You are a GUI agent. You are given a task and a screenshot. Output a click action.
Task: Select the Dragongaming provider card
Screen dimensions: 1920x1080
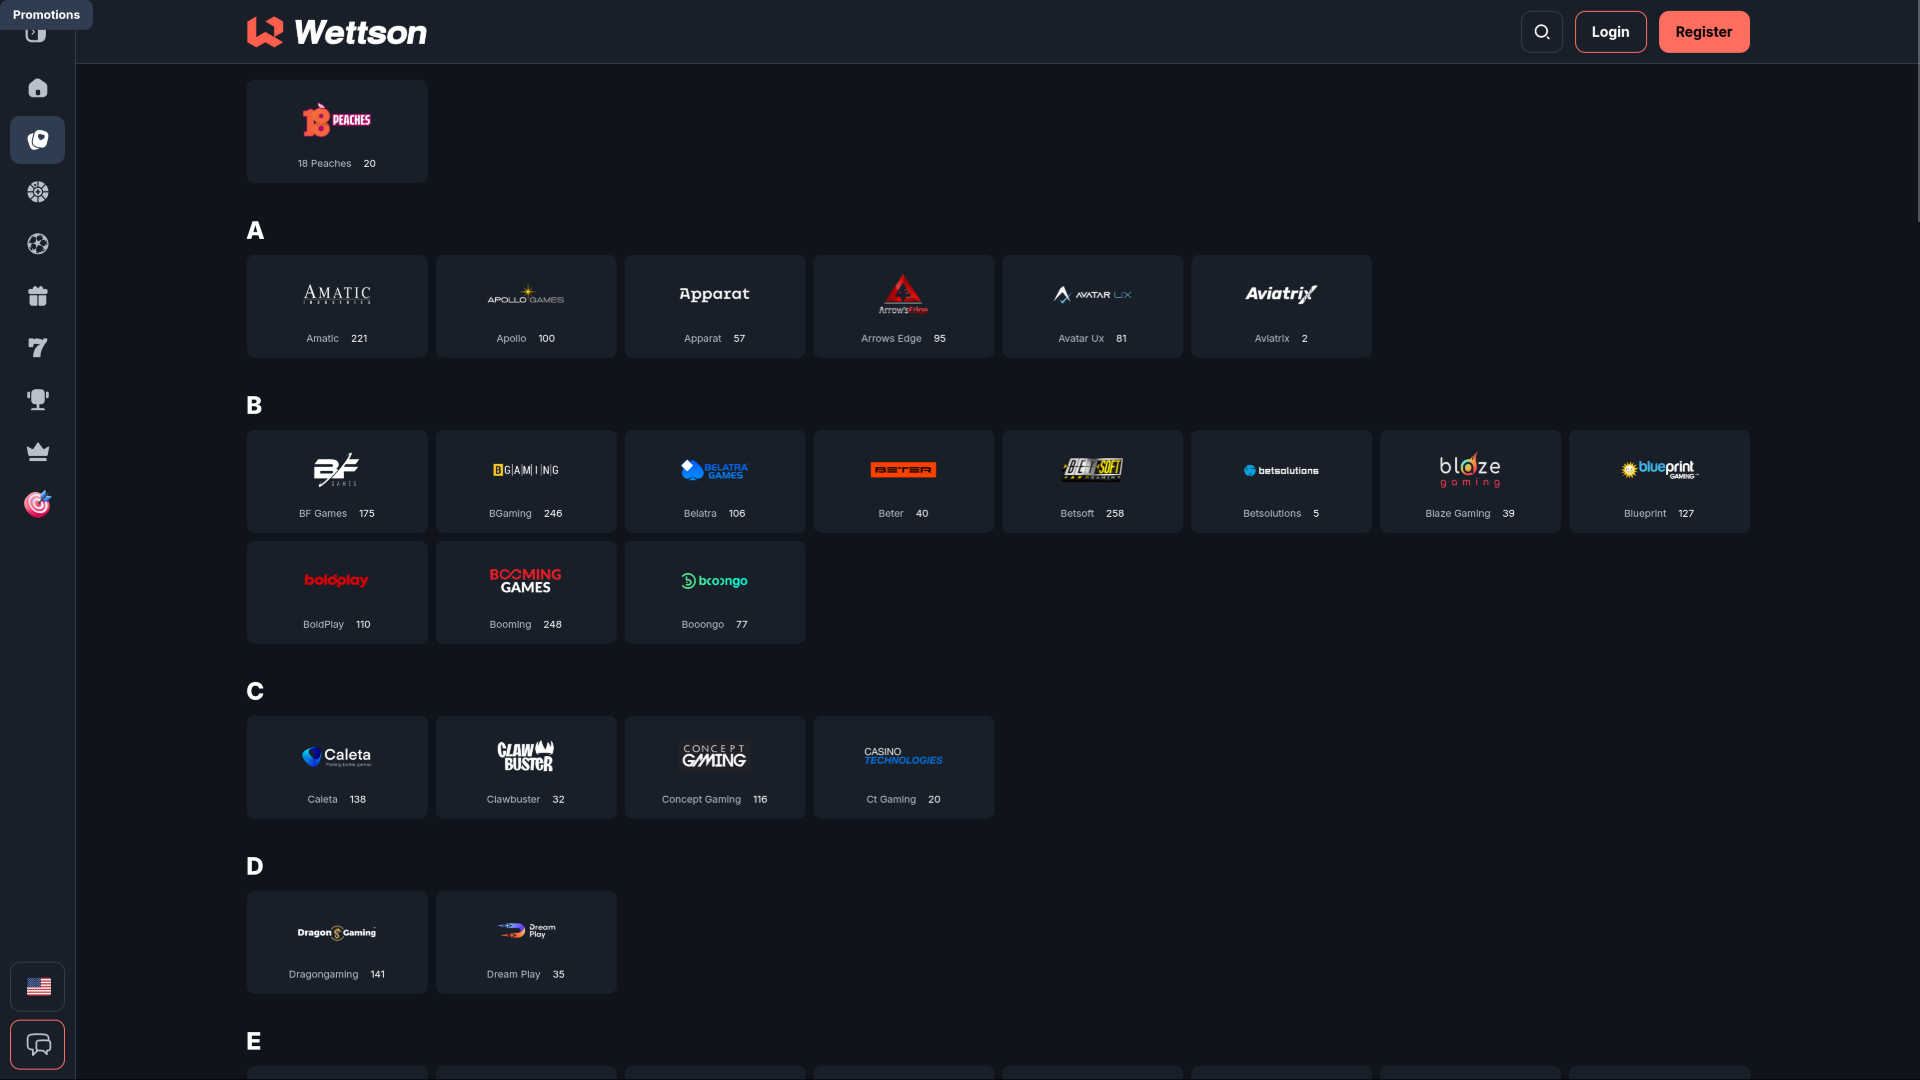click(x=337, y=942)
